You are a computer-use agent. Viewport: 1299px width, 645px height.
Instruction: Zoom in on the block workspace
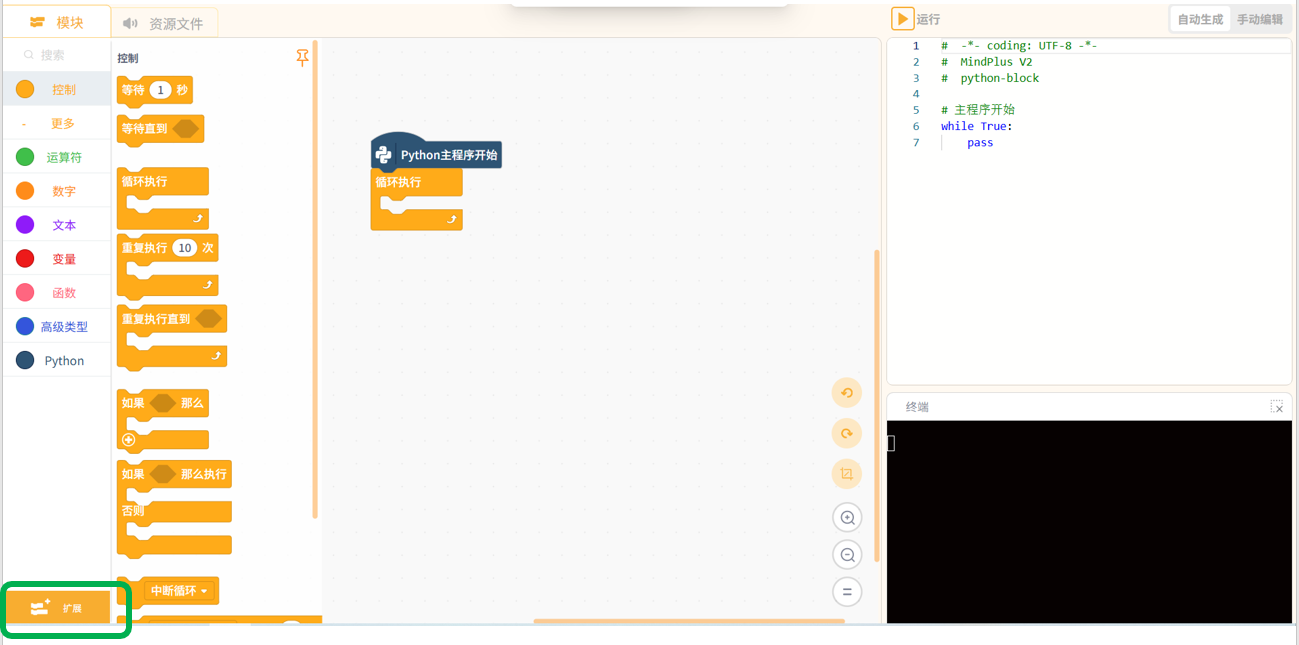pyautogui.click(x=847, y=517)
